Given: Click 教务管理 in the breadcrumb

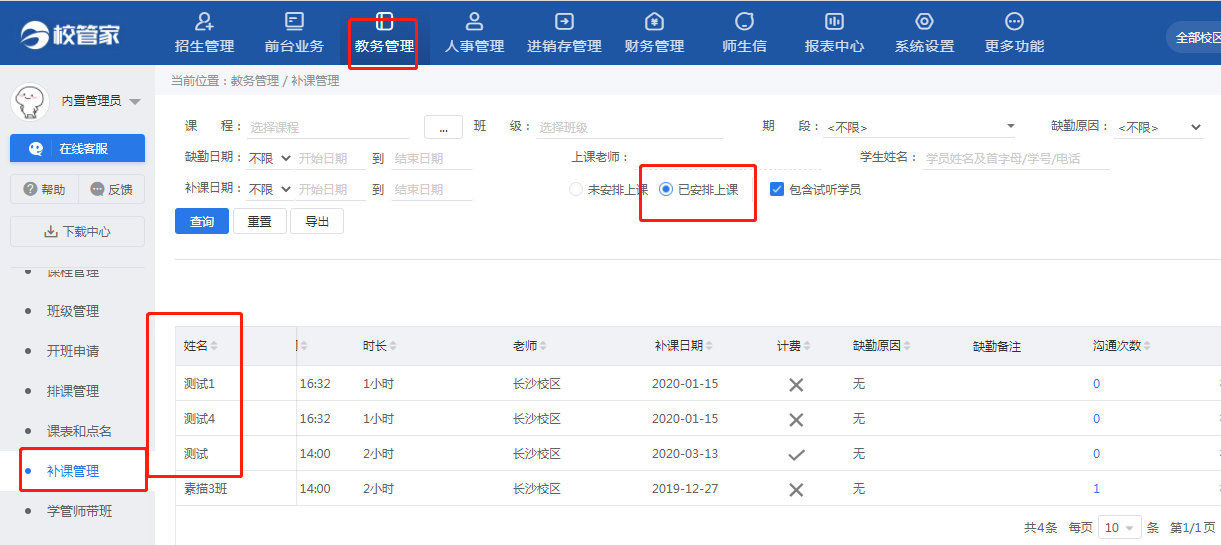Looking at the screenshot, I should (x=255, y=81).
